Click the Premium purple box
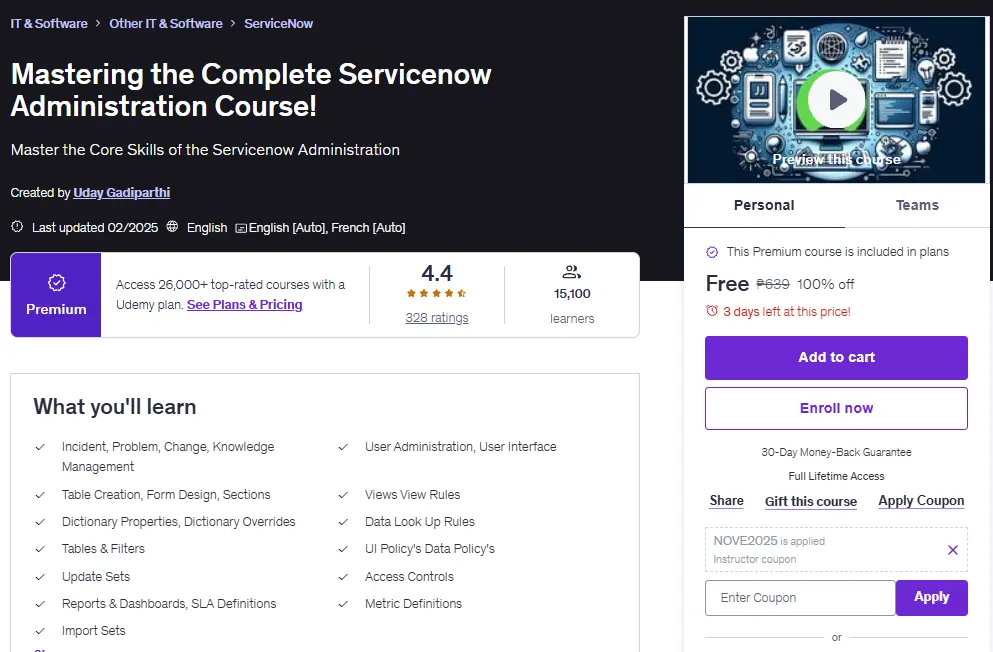Image resolution: width=993 pixels, height=652 pixels. tap(56, 295)
